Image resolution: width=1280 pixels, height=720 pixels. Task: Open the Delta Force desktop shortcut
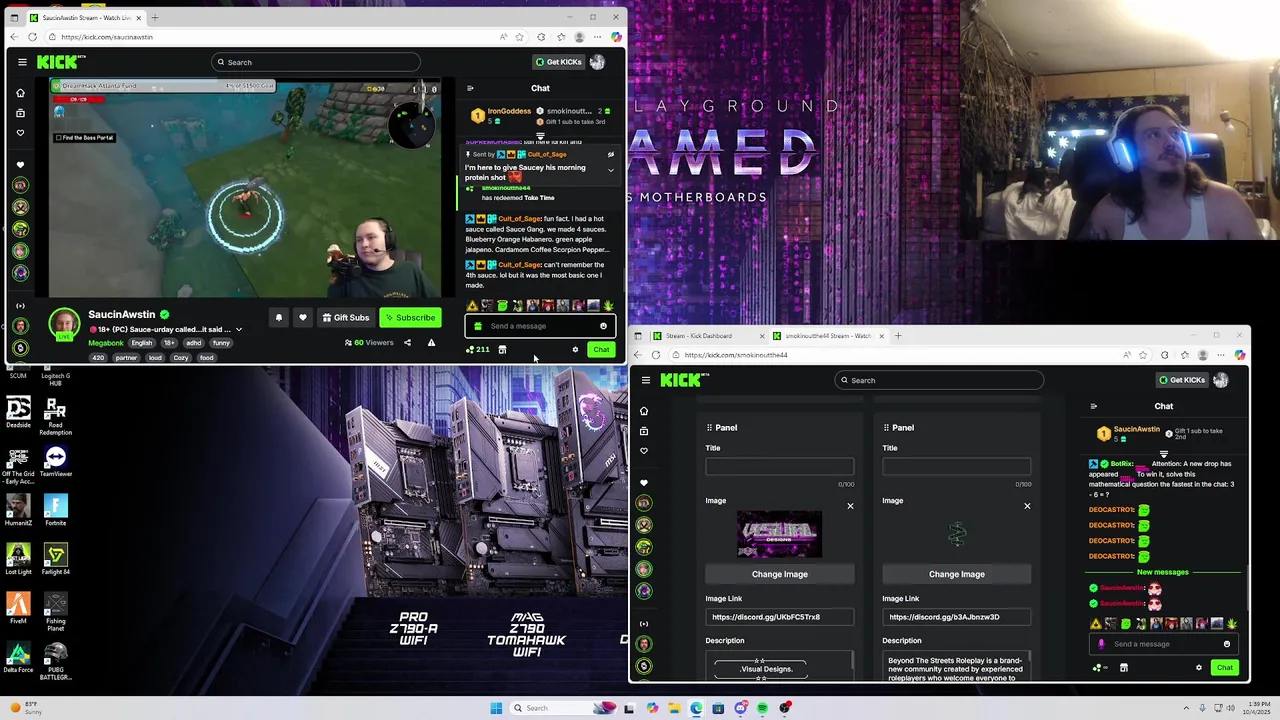pyautogui.click(x=18, y=656)
